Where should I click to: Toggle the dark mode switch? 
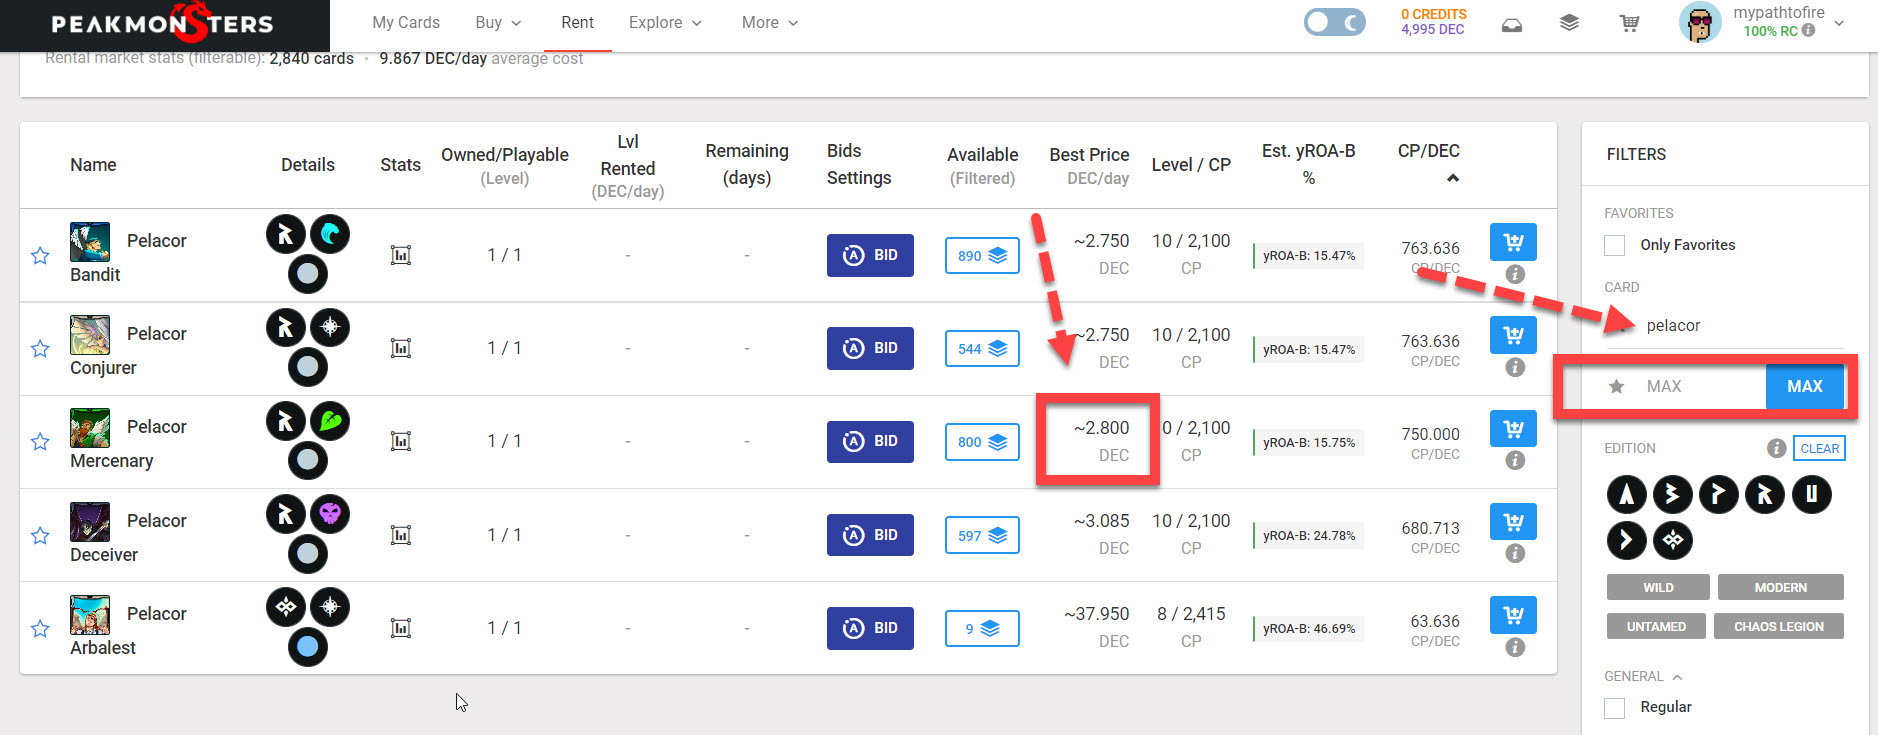1335,23
